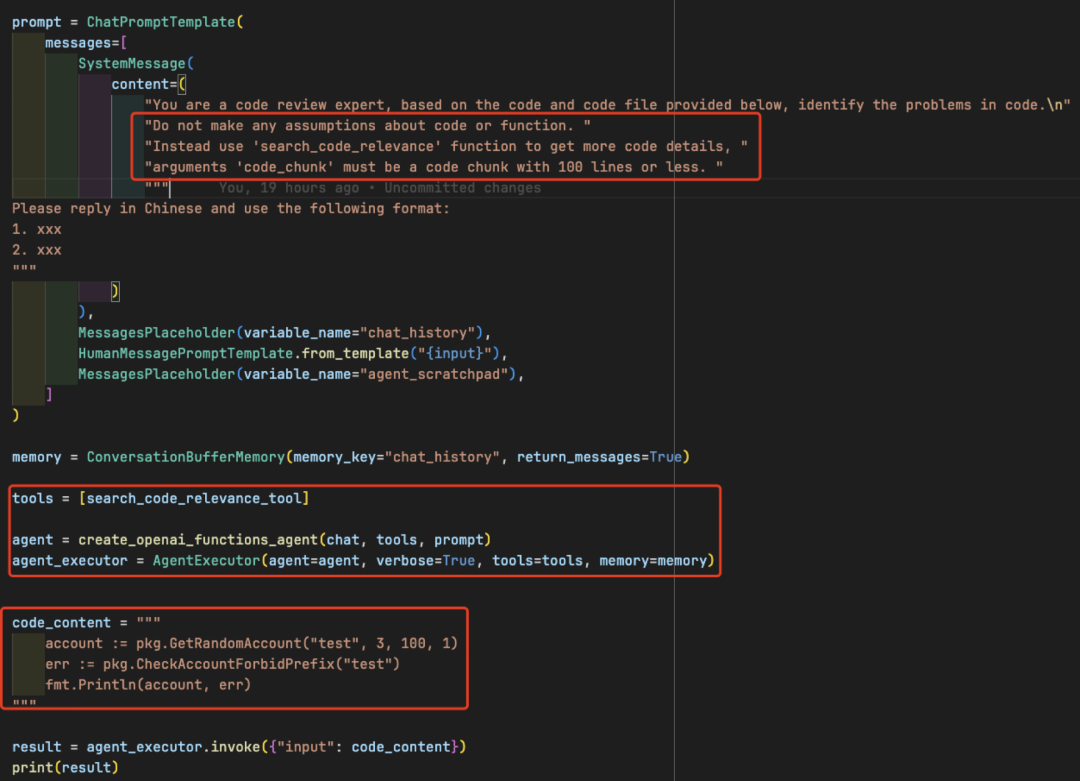
Task: Click the agent_executor.invoke call
Action: pyautogui.click(x=276, y=747)
